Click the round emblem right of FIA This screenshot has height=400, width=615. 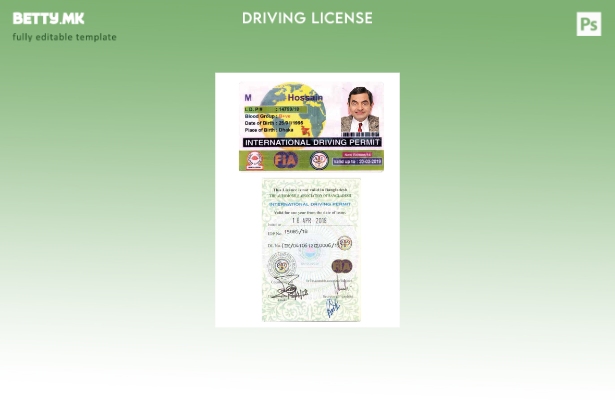pyautogui.click(x=319, y=160)
